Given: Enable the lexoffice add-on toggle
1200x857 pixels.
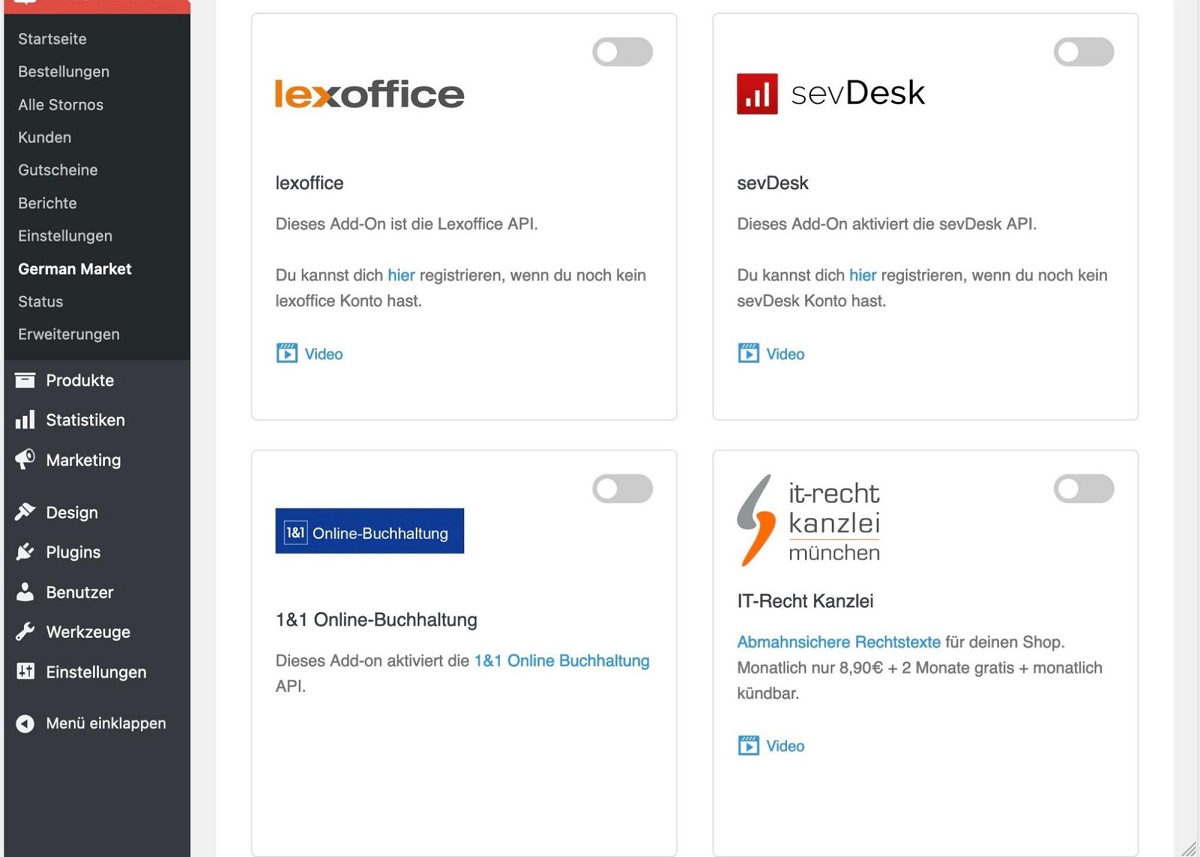Looking at the screenshot, I should pos(622,52).
